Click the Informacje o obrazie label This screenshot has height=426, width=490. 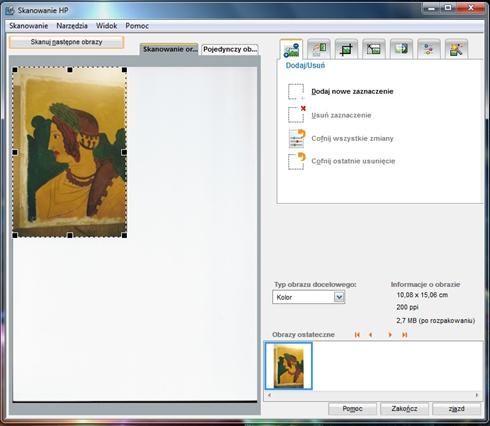click(x=425, y=285)
